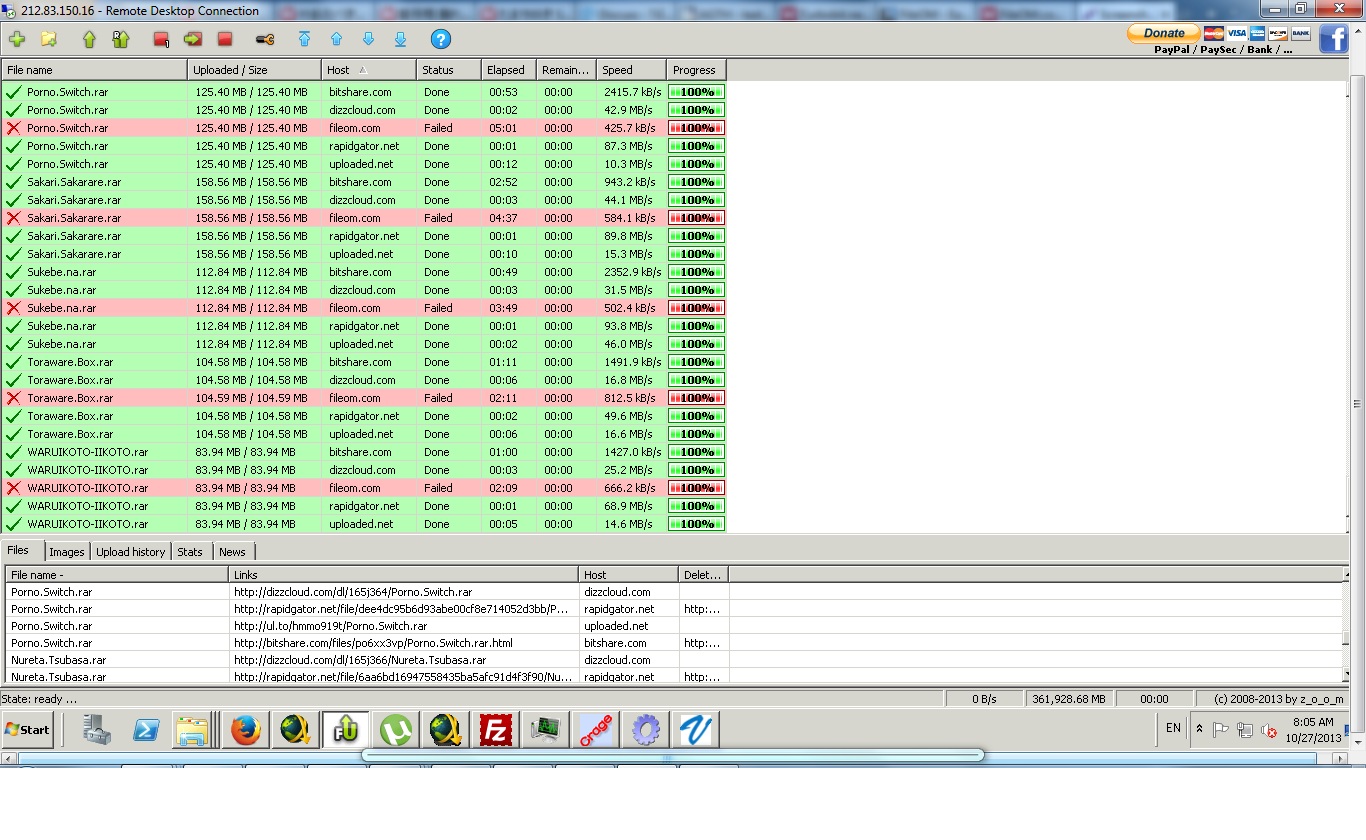Switch to the Images tab
1366x840 pixels.
67,552
